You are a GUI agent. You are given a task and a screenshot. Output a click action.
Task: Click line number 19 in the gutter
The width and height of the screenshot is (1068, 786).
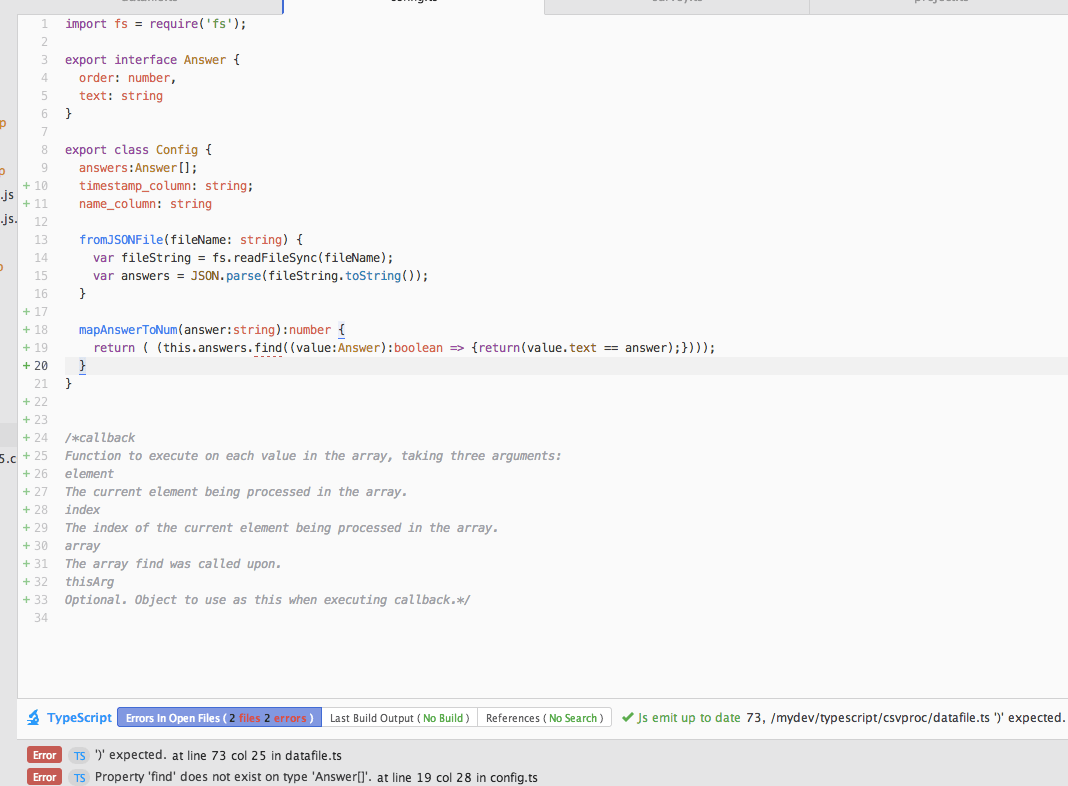pos(41,347)
